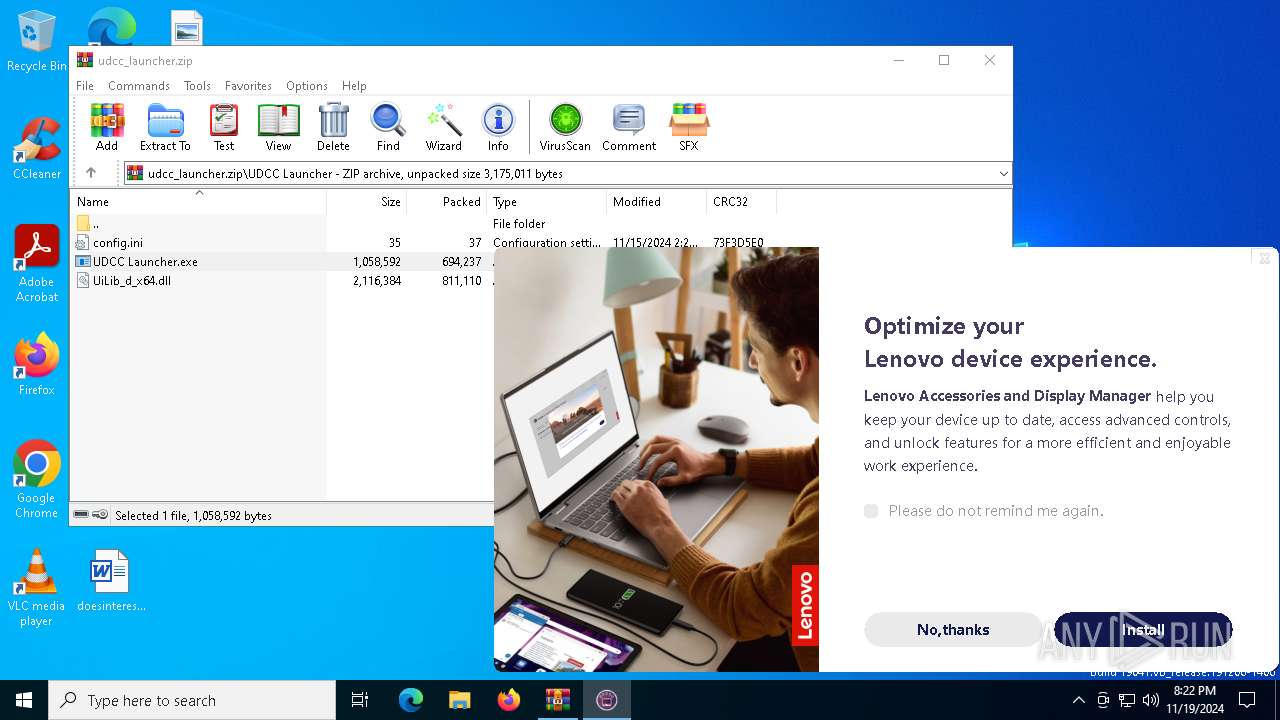Run the VirusScan toolbar icon
The width and height of the screenshot is (1280, 720).
[x=565, y=127]
